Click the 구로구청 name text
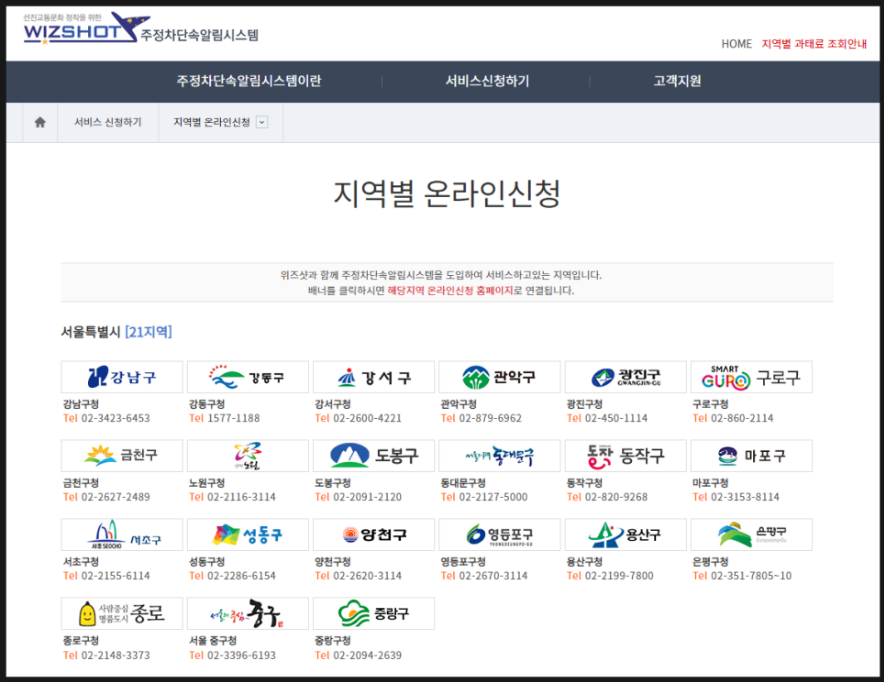Image resolution: width=884 pixels, height=682 pixels. [710, 404]
